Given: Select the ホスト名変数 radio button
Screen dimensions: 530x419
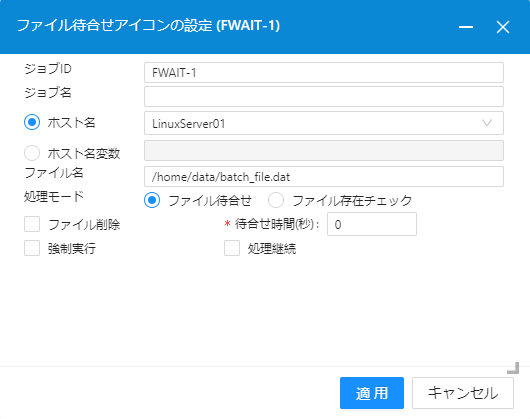Looking at the screenshot, I should tap(32, 153).
